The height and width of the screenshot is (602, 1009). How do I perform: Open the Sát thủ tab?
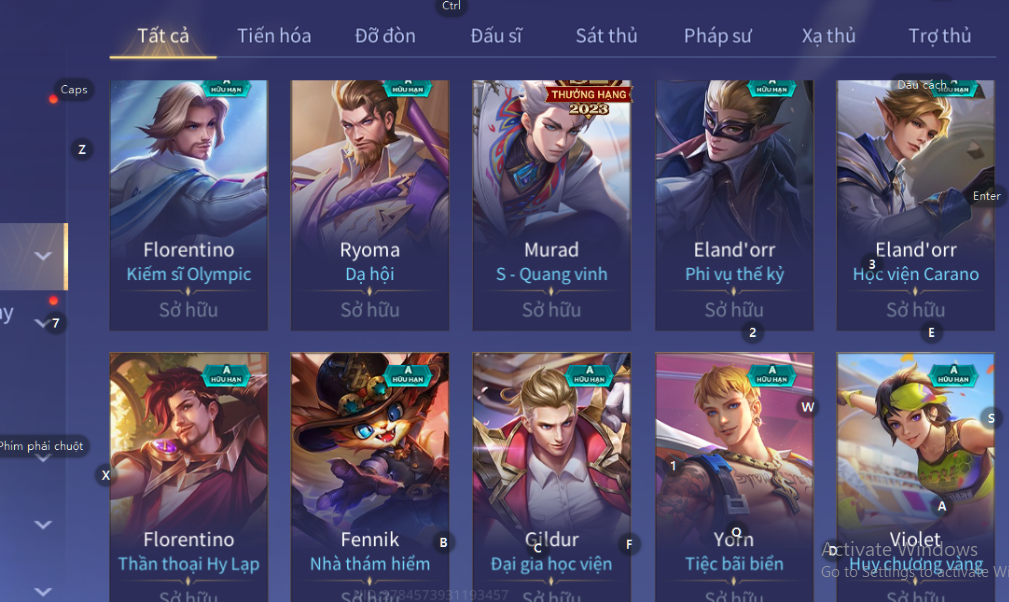[x=606, y=35]
